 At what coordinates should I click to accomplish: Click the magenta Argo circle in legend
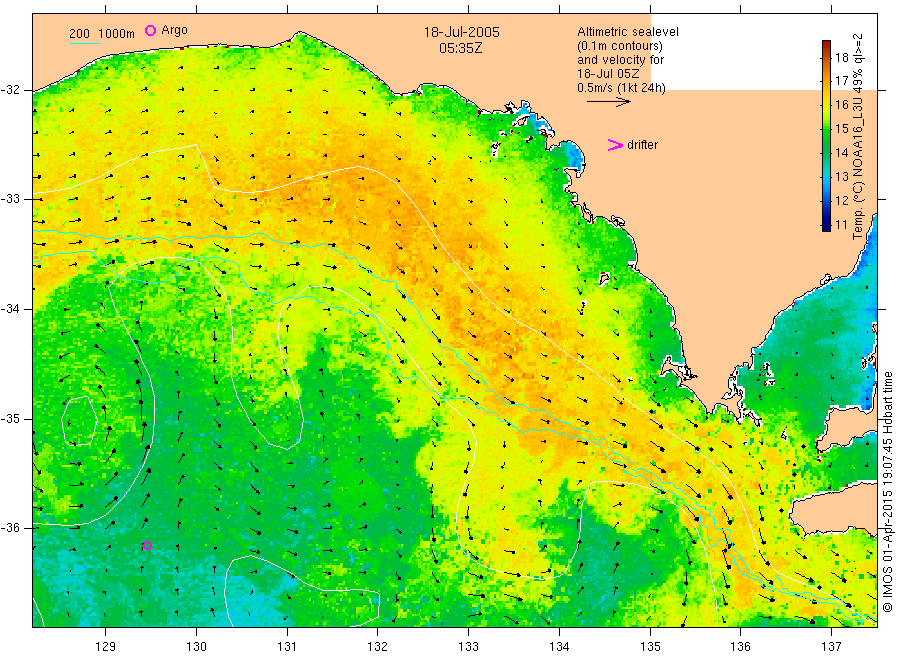pyautogui.click(x=150, y=30)
